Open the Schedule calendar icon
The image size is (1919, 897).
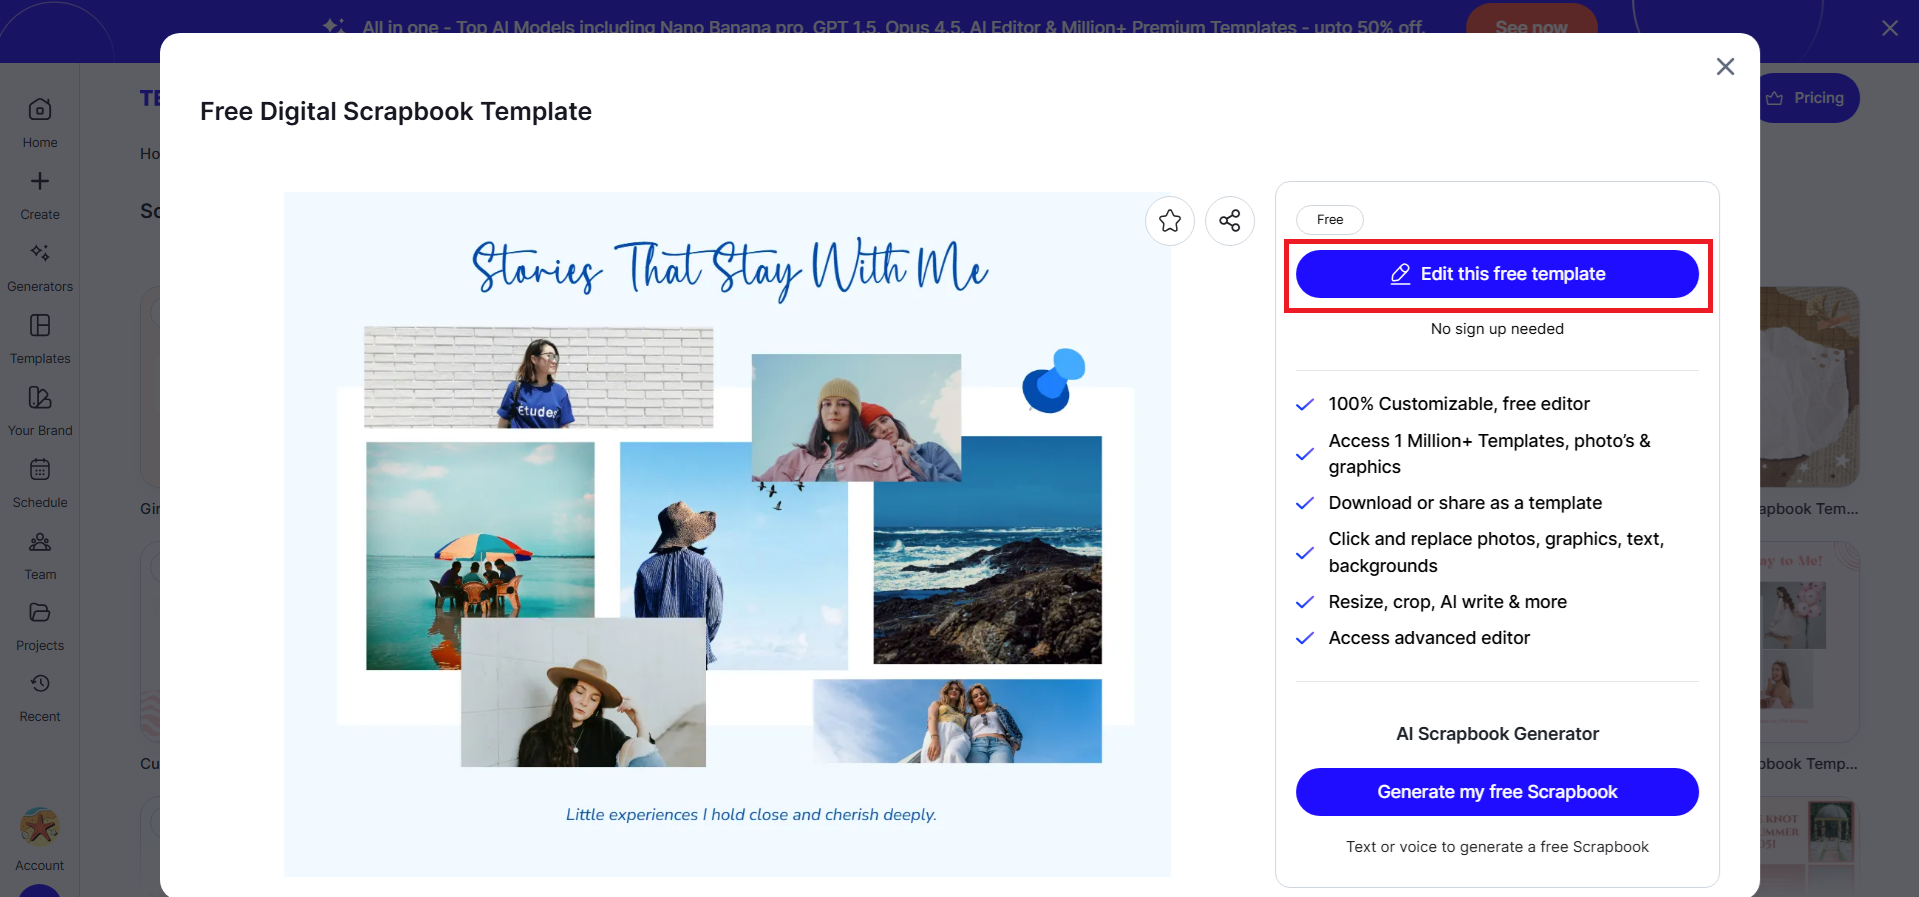pyautogui.click(x=40, y=469)
